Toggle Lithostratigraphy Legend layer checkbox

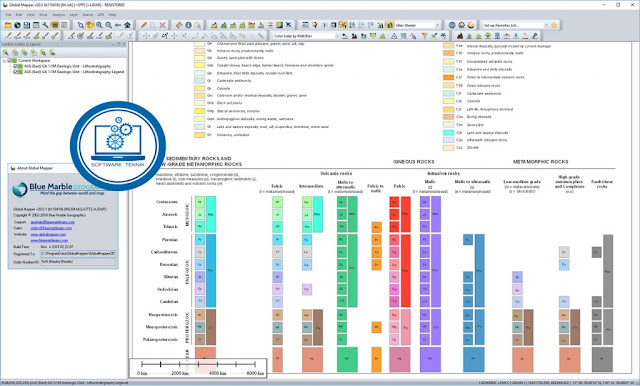click(x=16, y=72)
